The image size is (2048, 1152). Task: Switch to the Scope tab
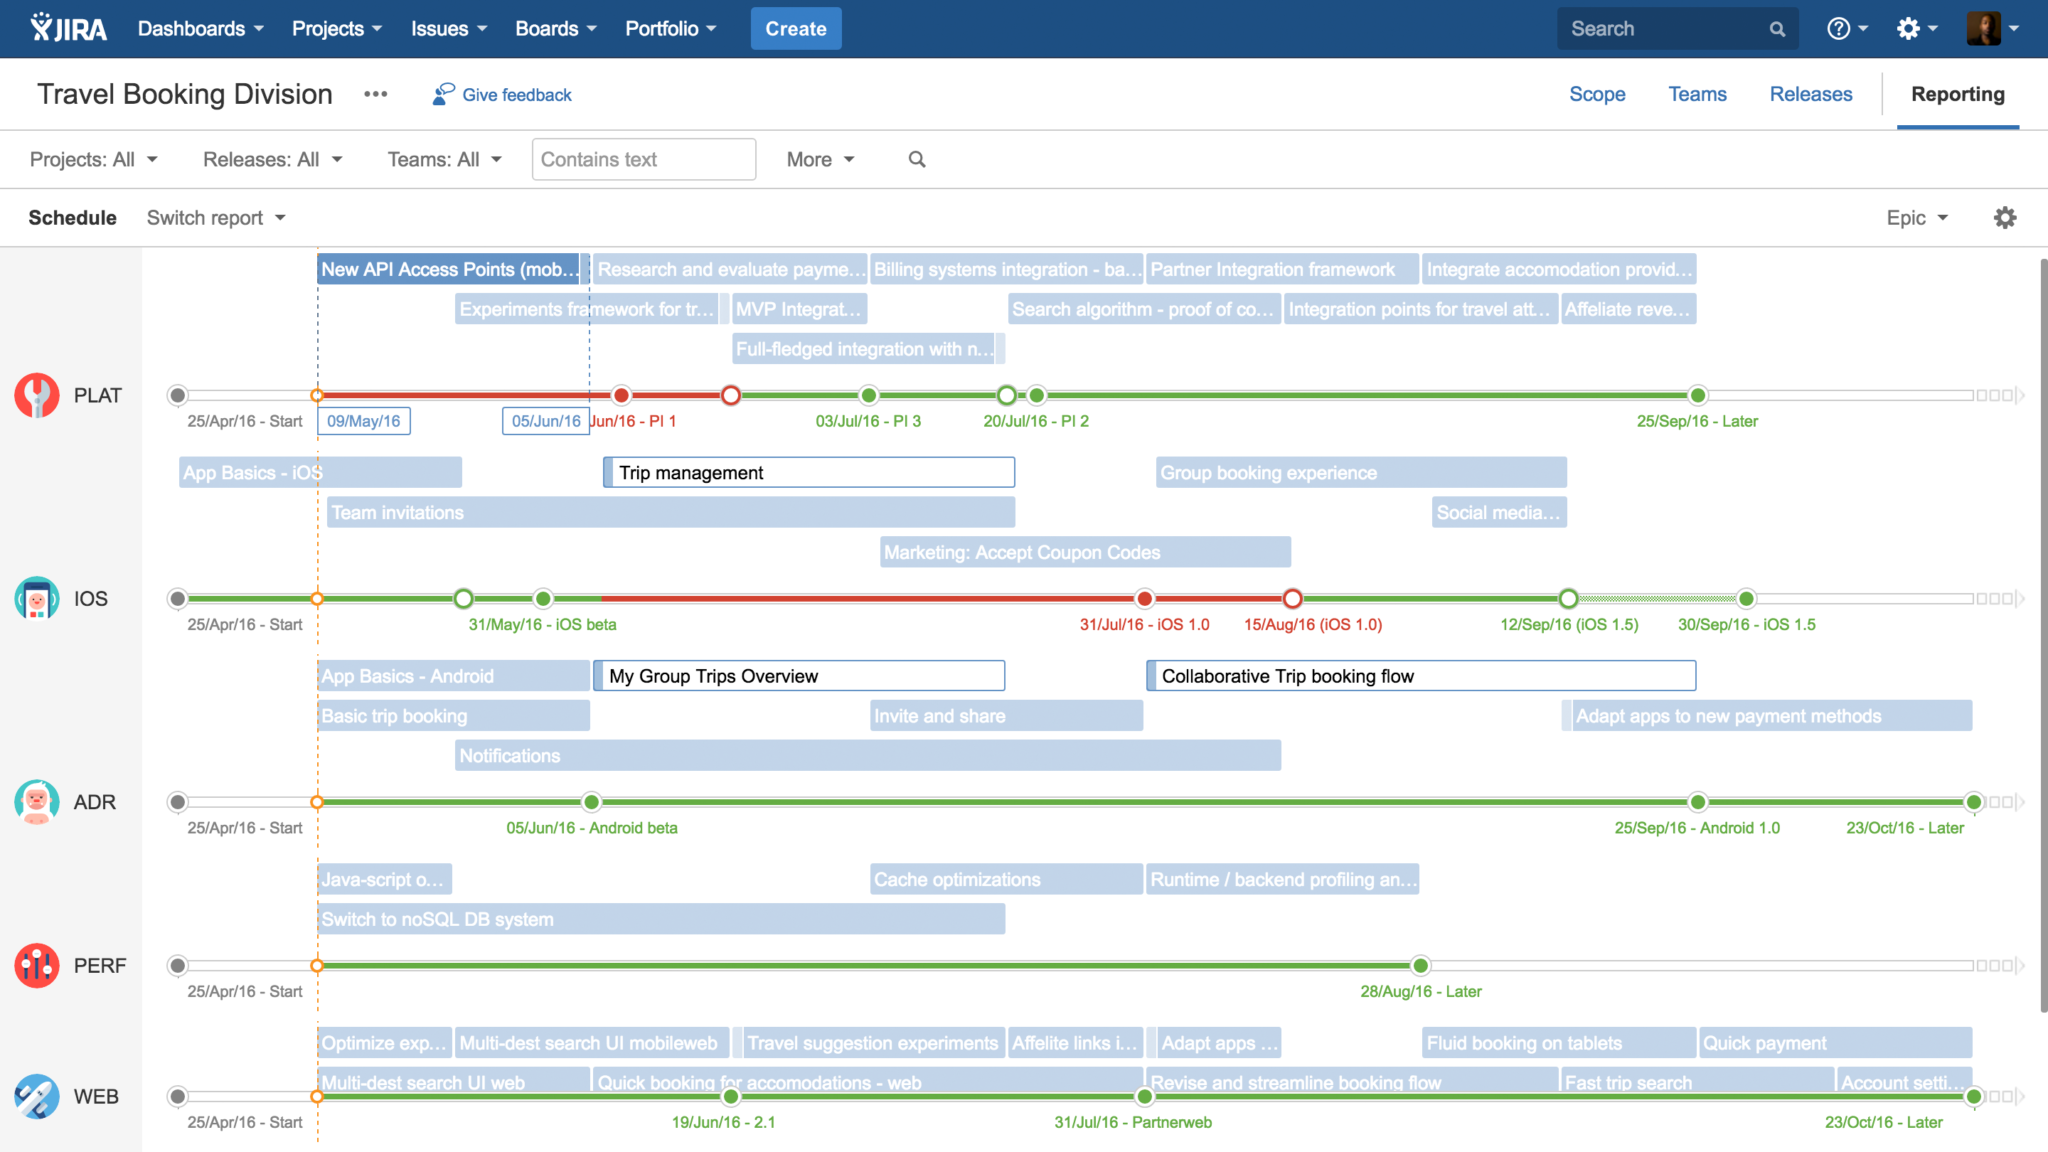(1596, 94)
